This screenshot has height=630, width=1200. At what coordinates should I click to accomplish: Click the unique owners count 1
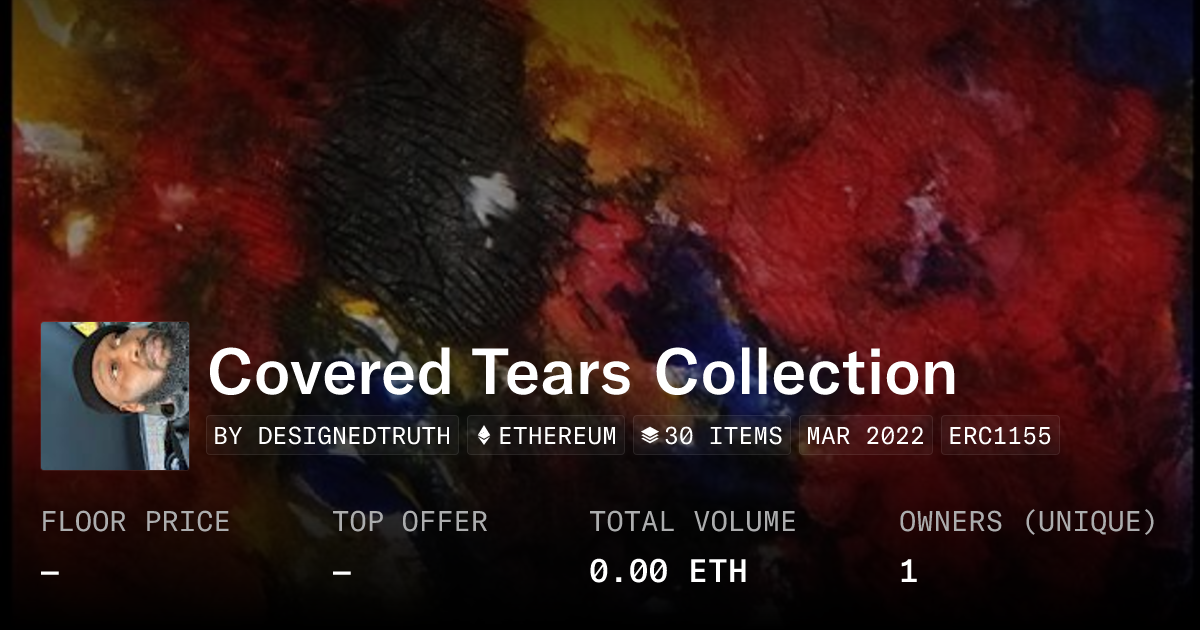click(x=908, y=572)
